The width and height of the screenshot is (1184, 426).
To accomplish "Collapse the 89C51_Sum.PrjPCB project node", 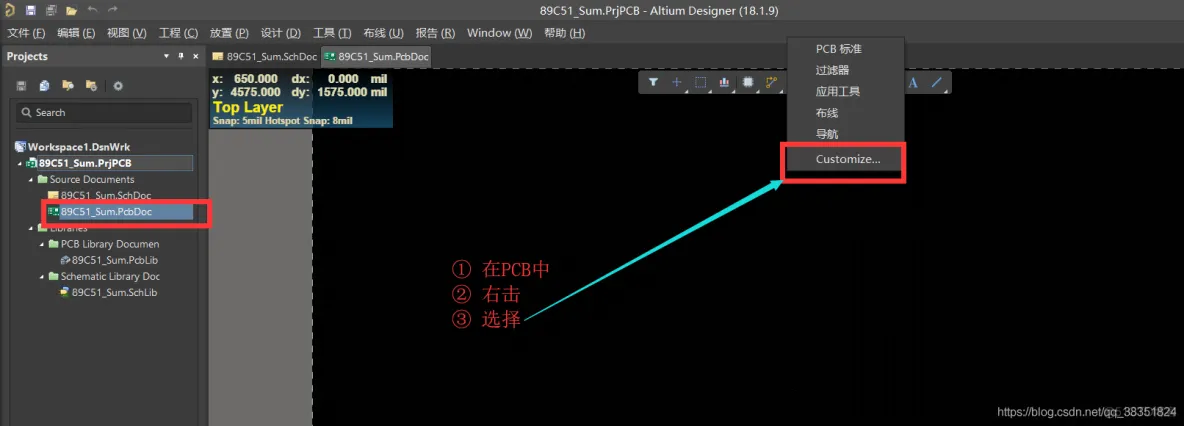I will pyautogui.click(x=20, y=163).
